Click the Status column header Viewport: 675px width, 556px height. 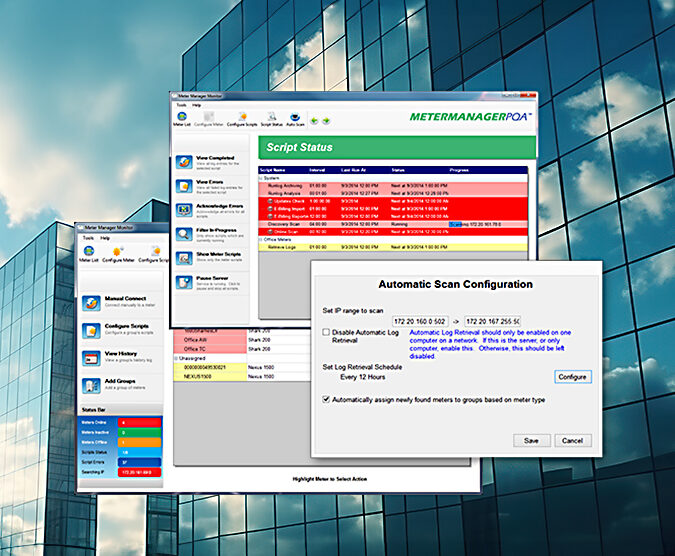[398, 170]
